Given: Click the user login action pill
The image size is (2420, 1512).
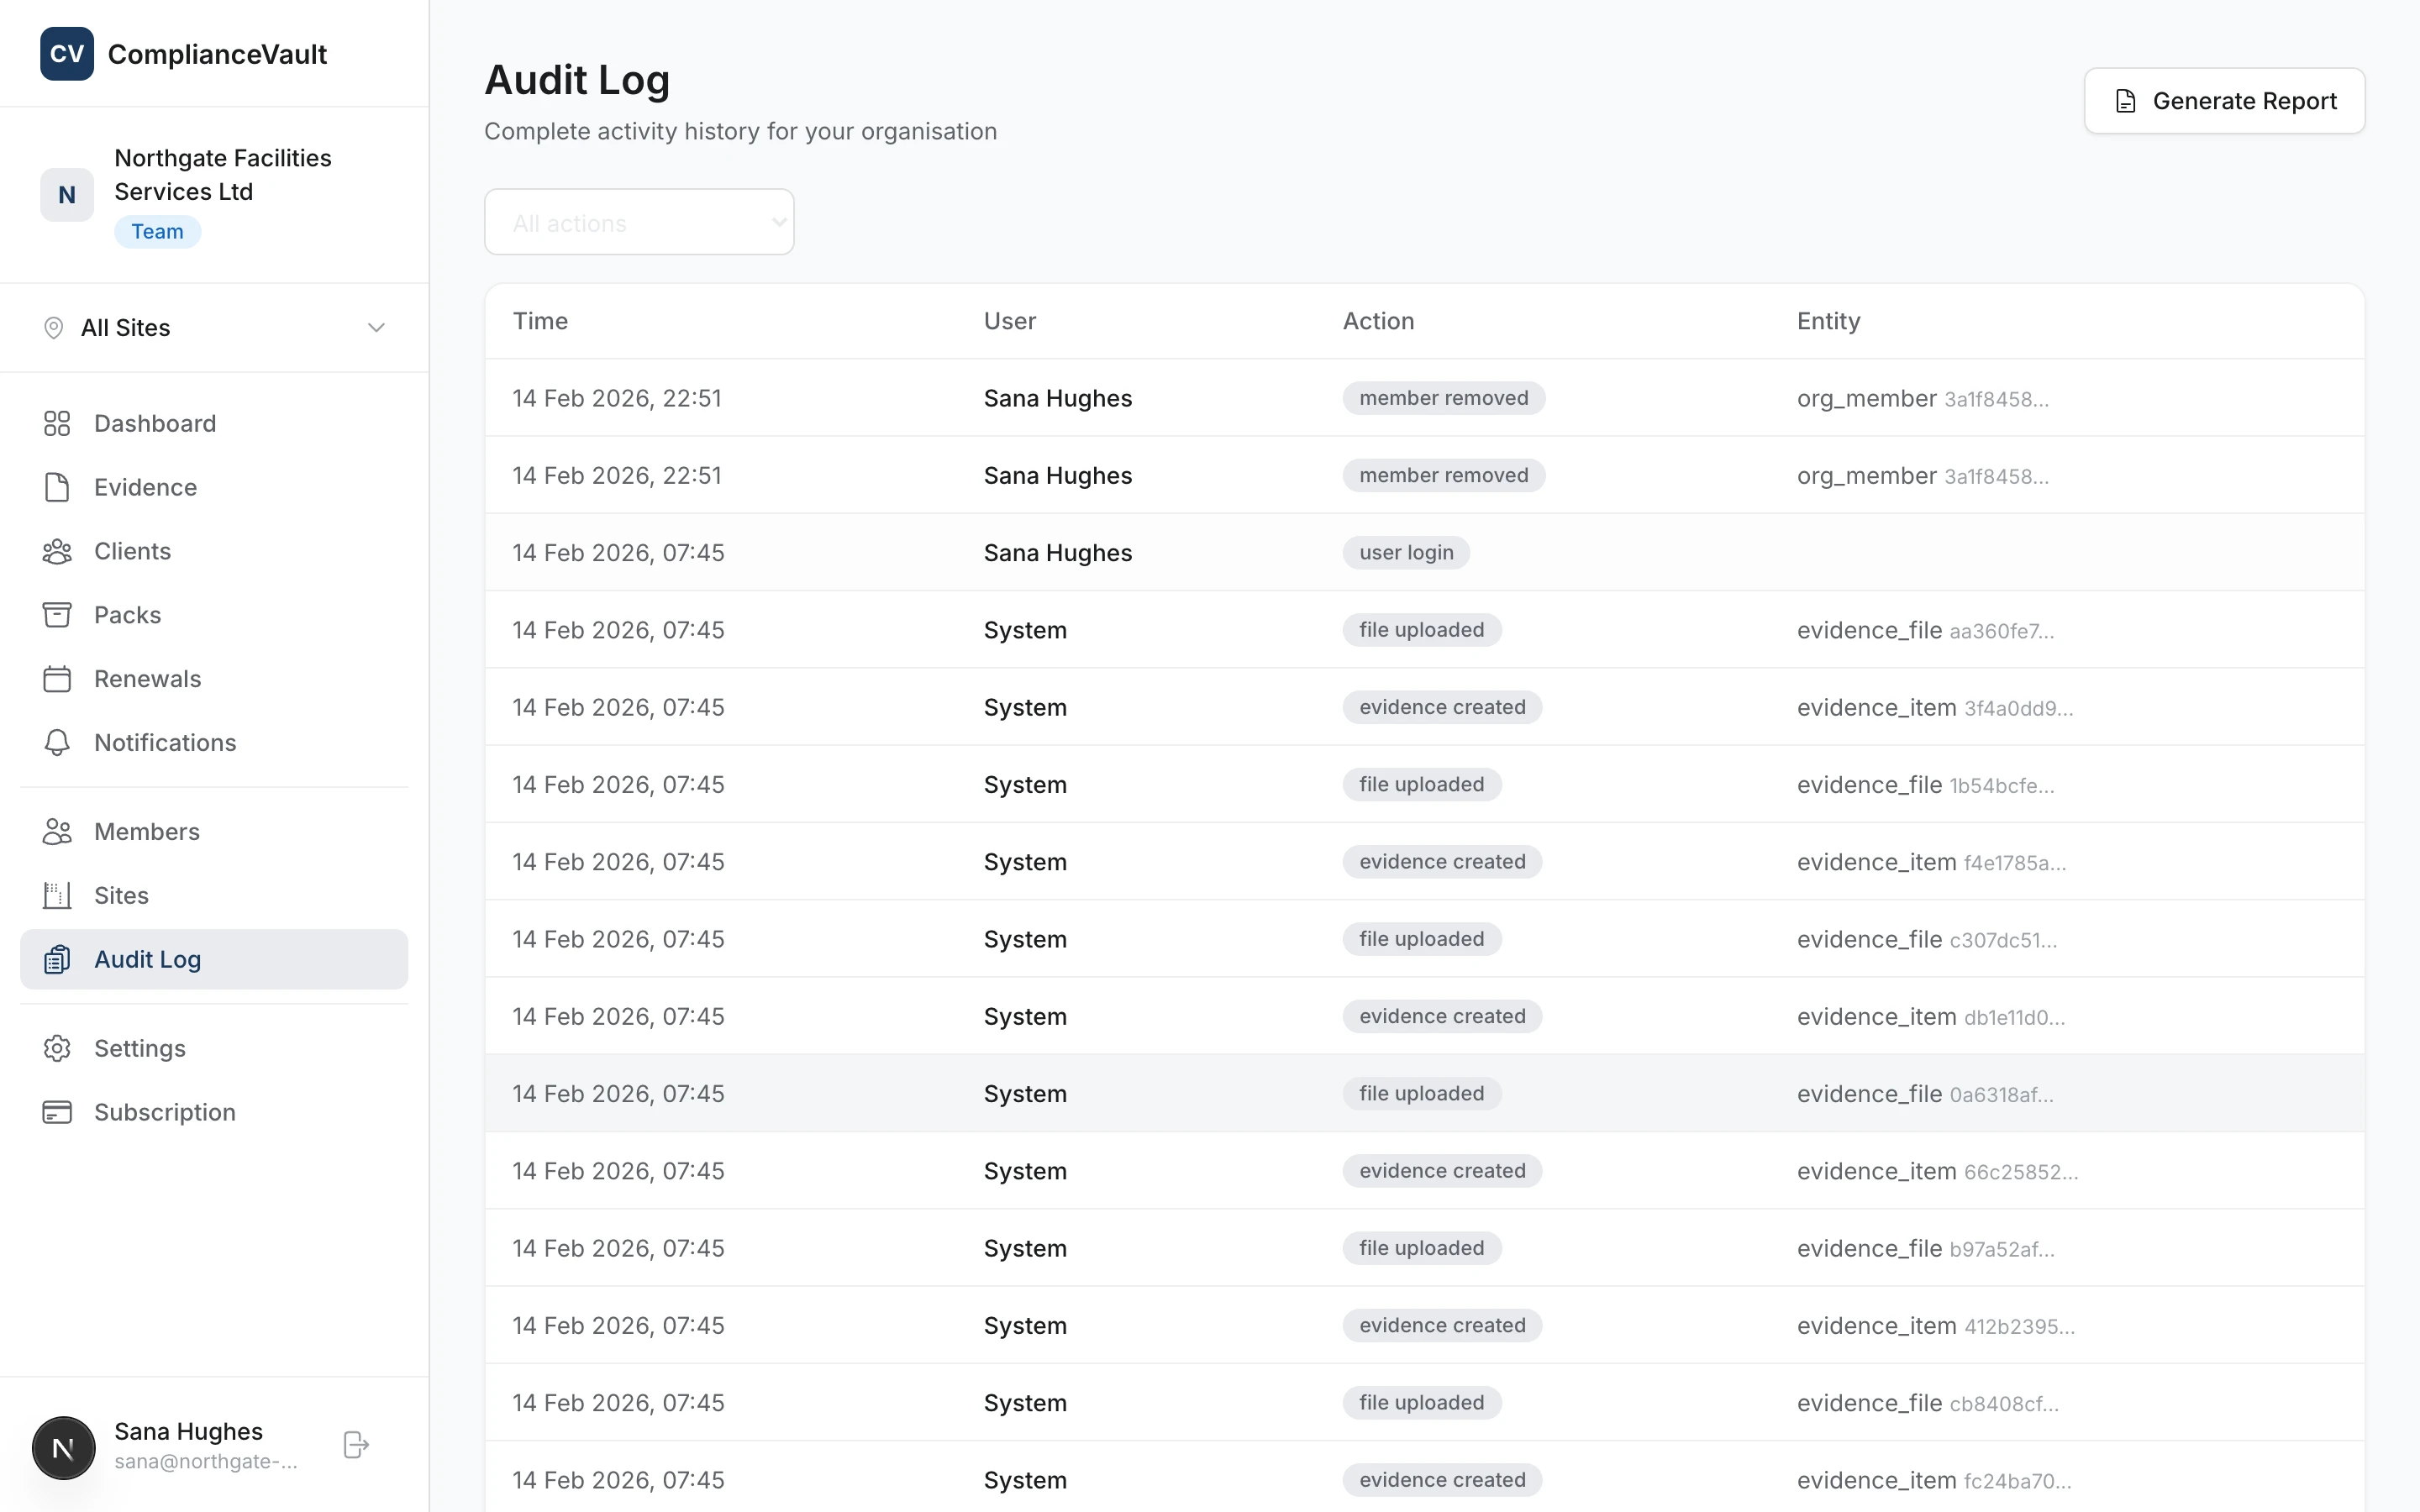Looking at the screenshot, I should [x=1405, y=552].
